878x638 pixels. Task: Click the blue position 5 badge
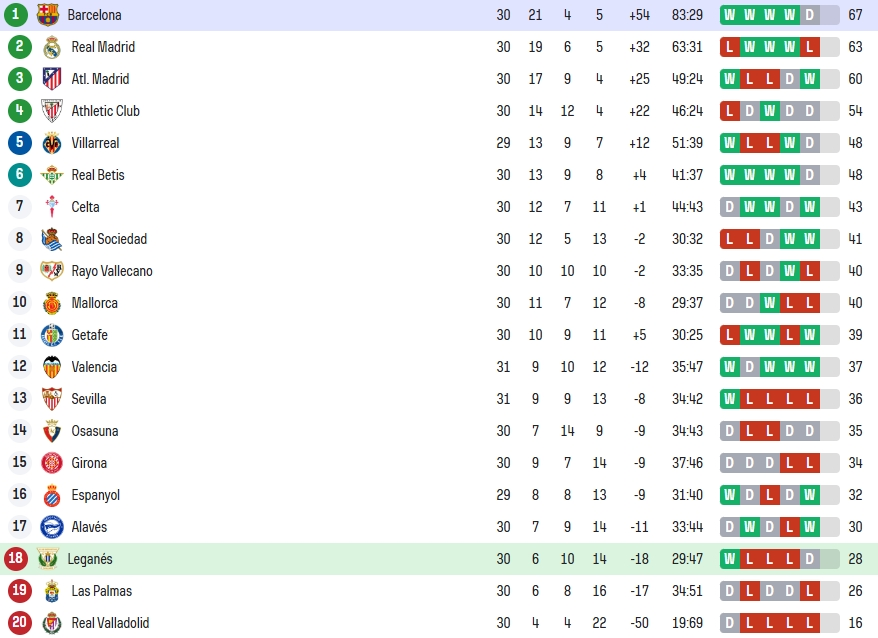coord(20,142)
